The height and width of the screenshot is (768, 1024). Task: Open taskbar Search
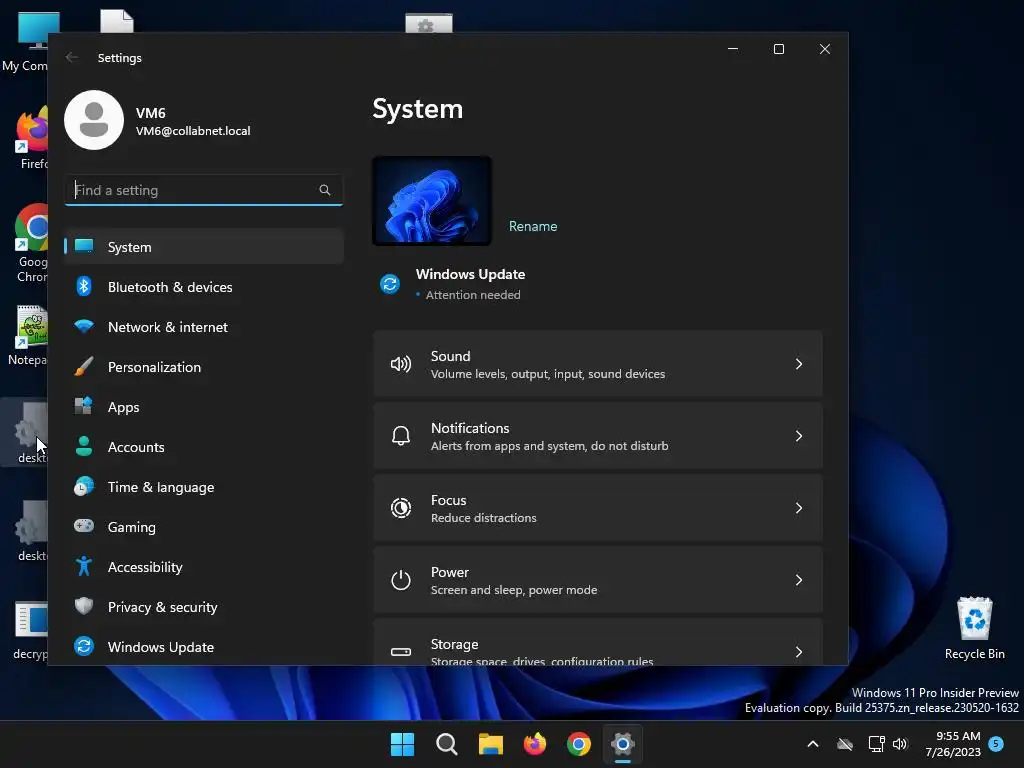pos(447,744)
